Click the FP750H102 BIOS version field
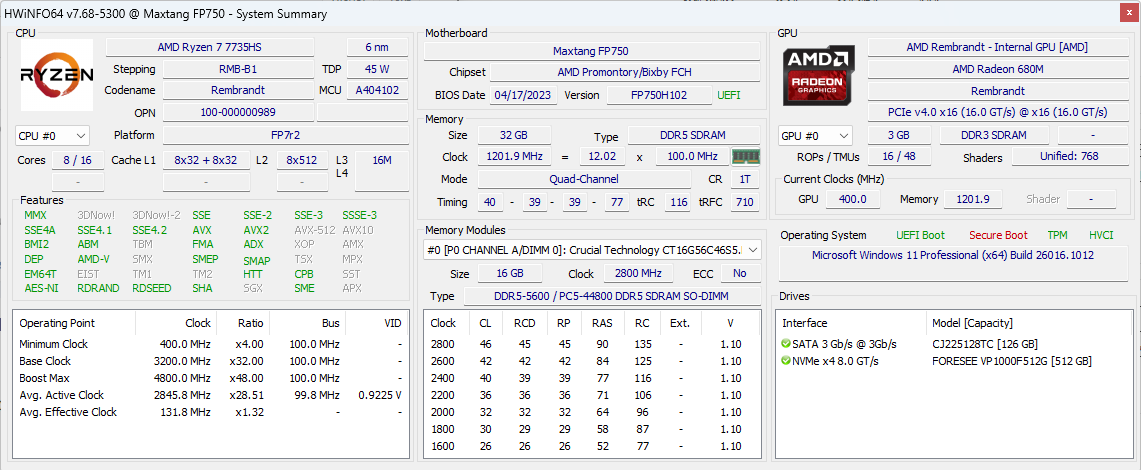 tap(659, 95)
